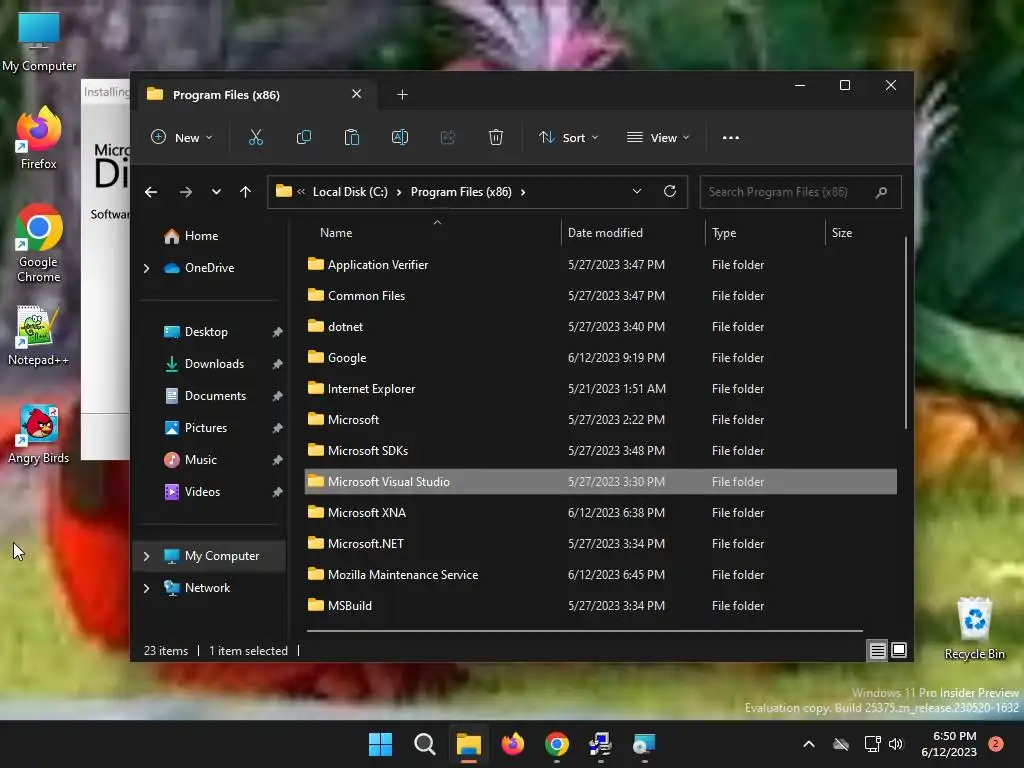
Task: Click Local Disk (C:) breadcrumb
Action: 350,192
